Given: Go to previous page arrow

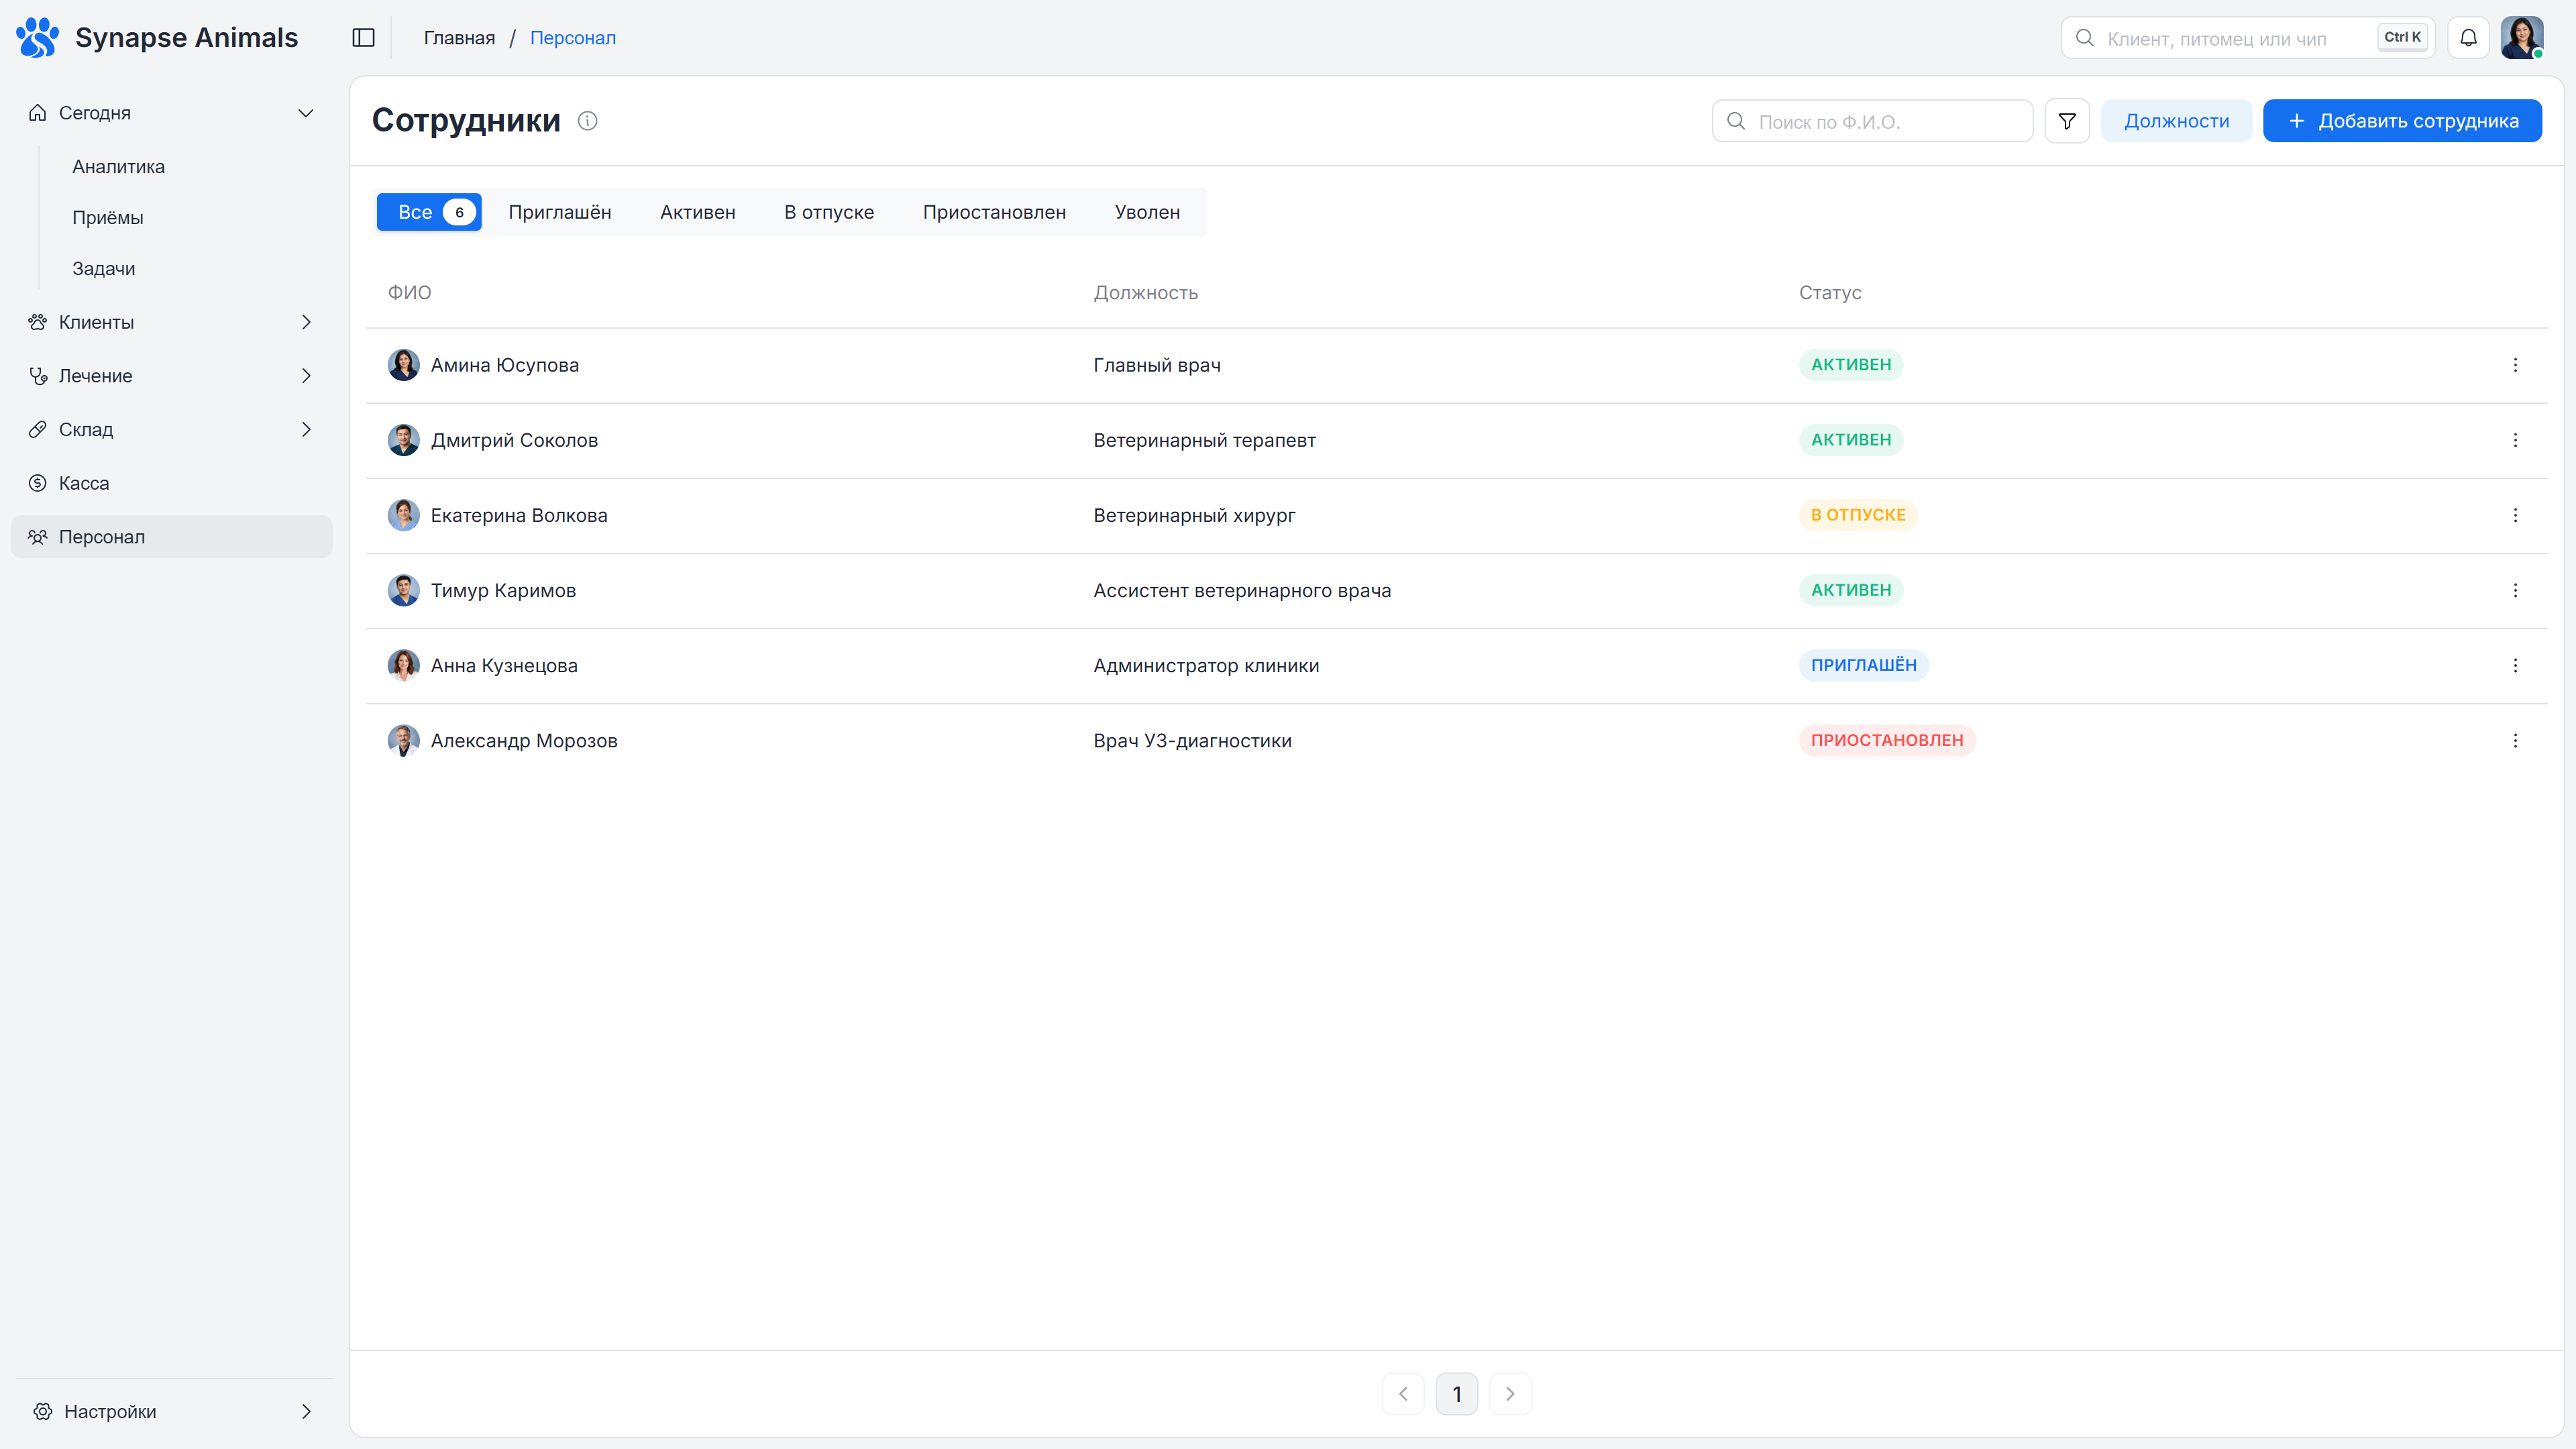Looking at the screenshot, I should [1403, 1394].
